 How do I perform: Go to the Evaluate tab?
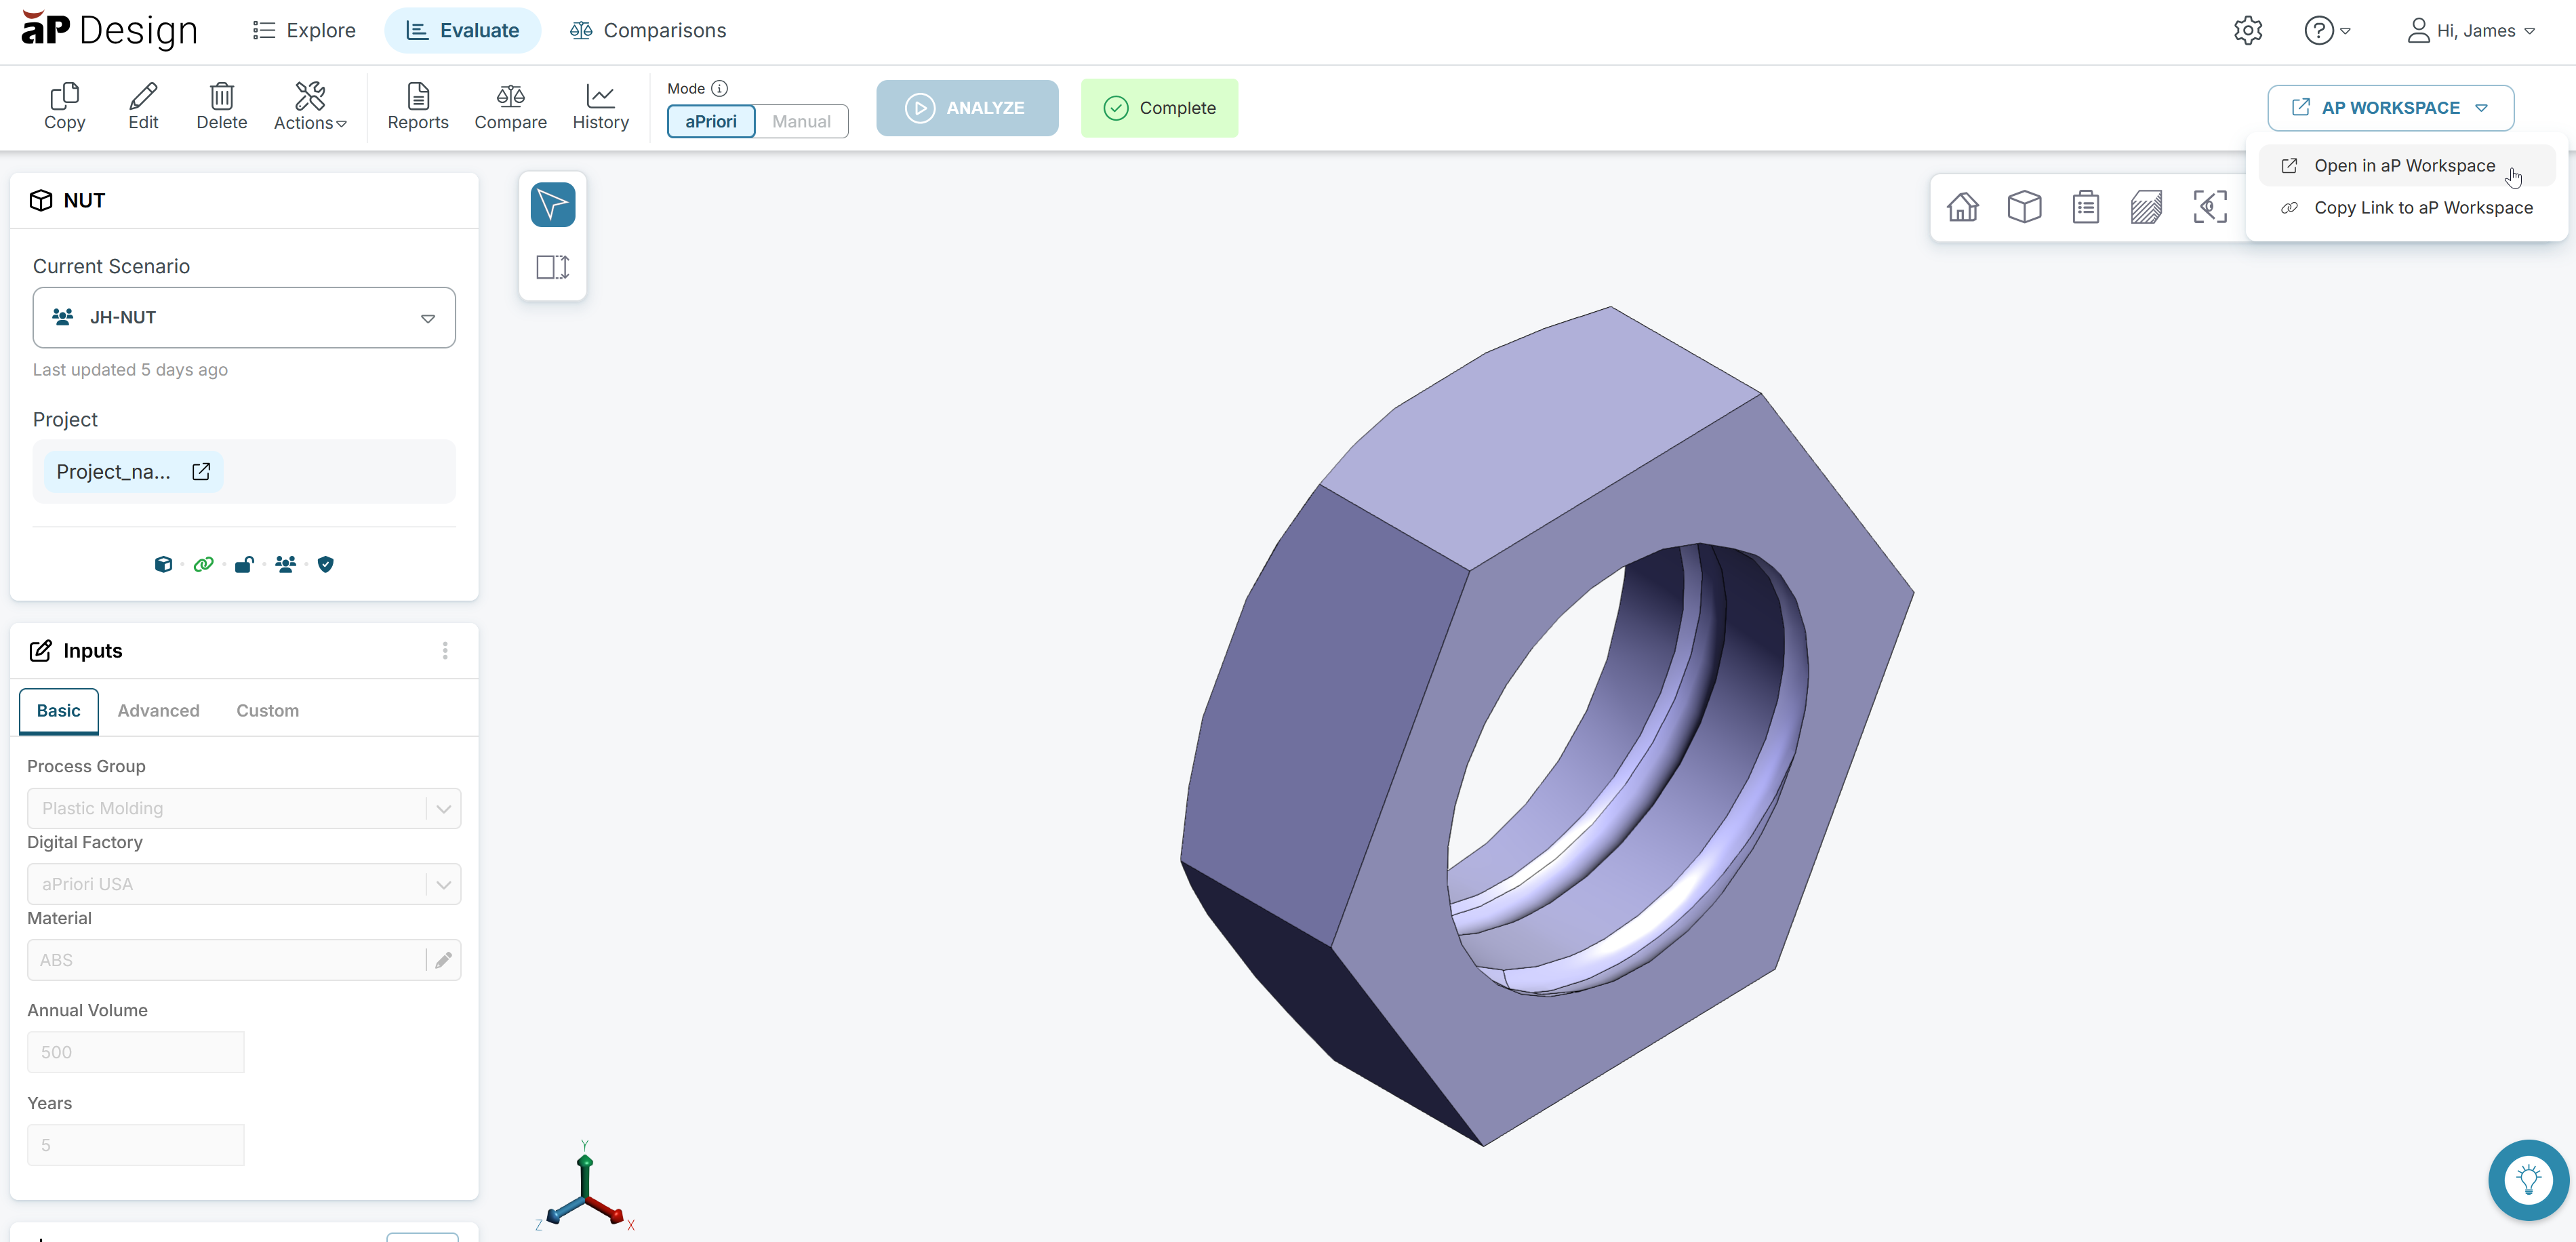pos(462,31)
